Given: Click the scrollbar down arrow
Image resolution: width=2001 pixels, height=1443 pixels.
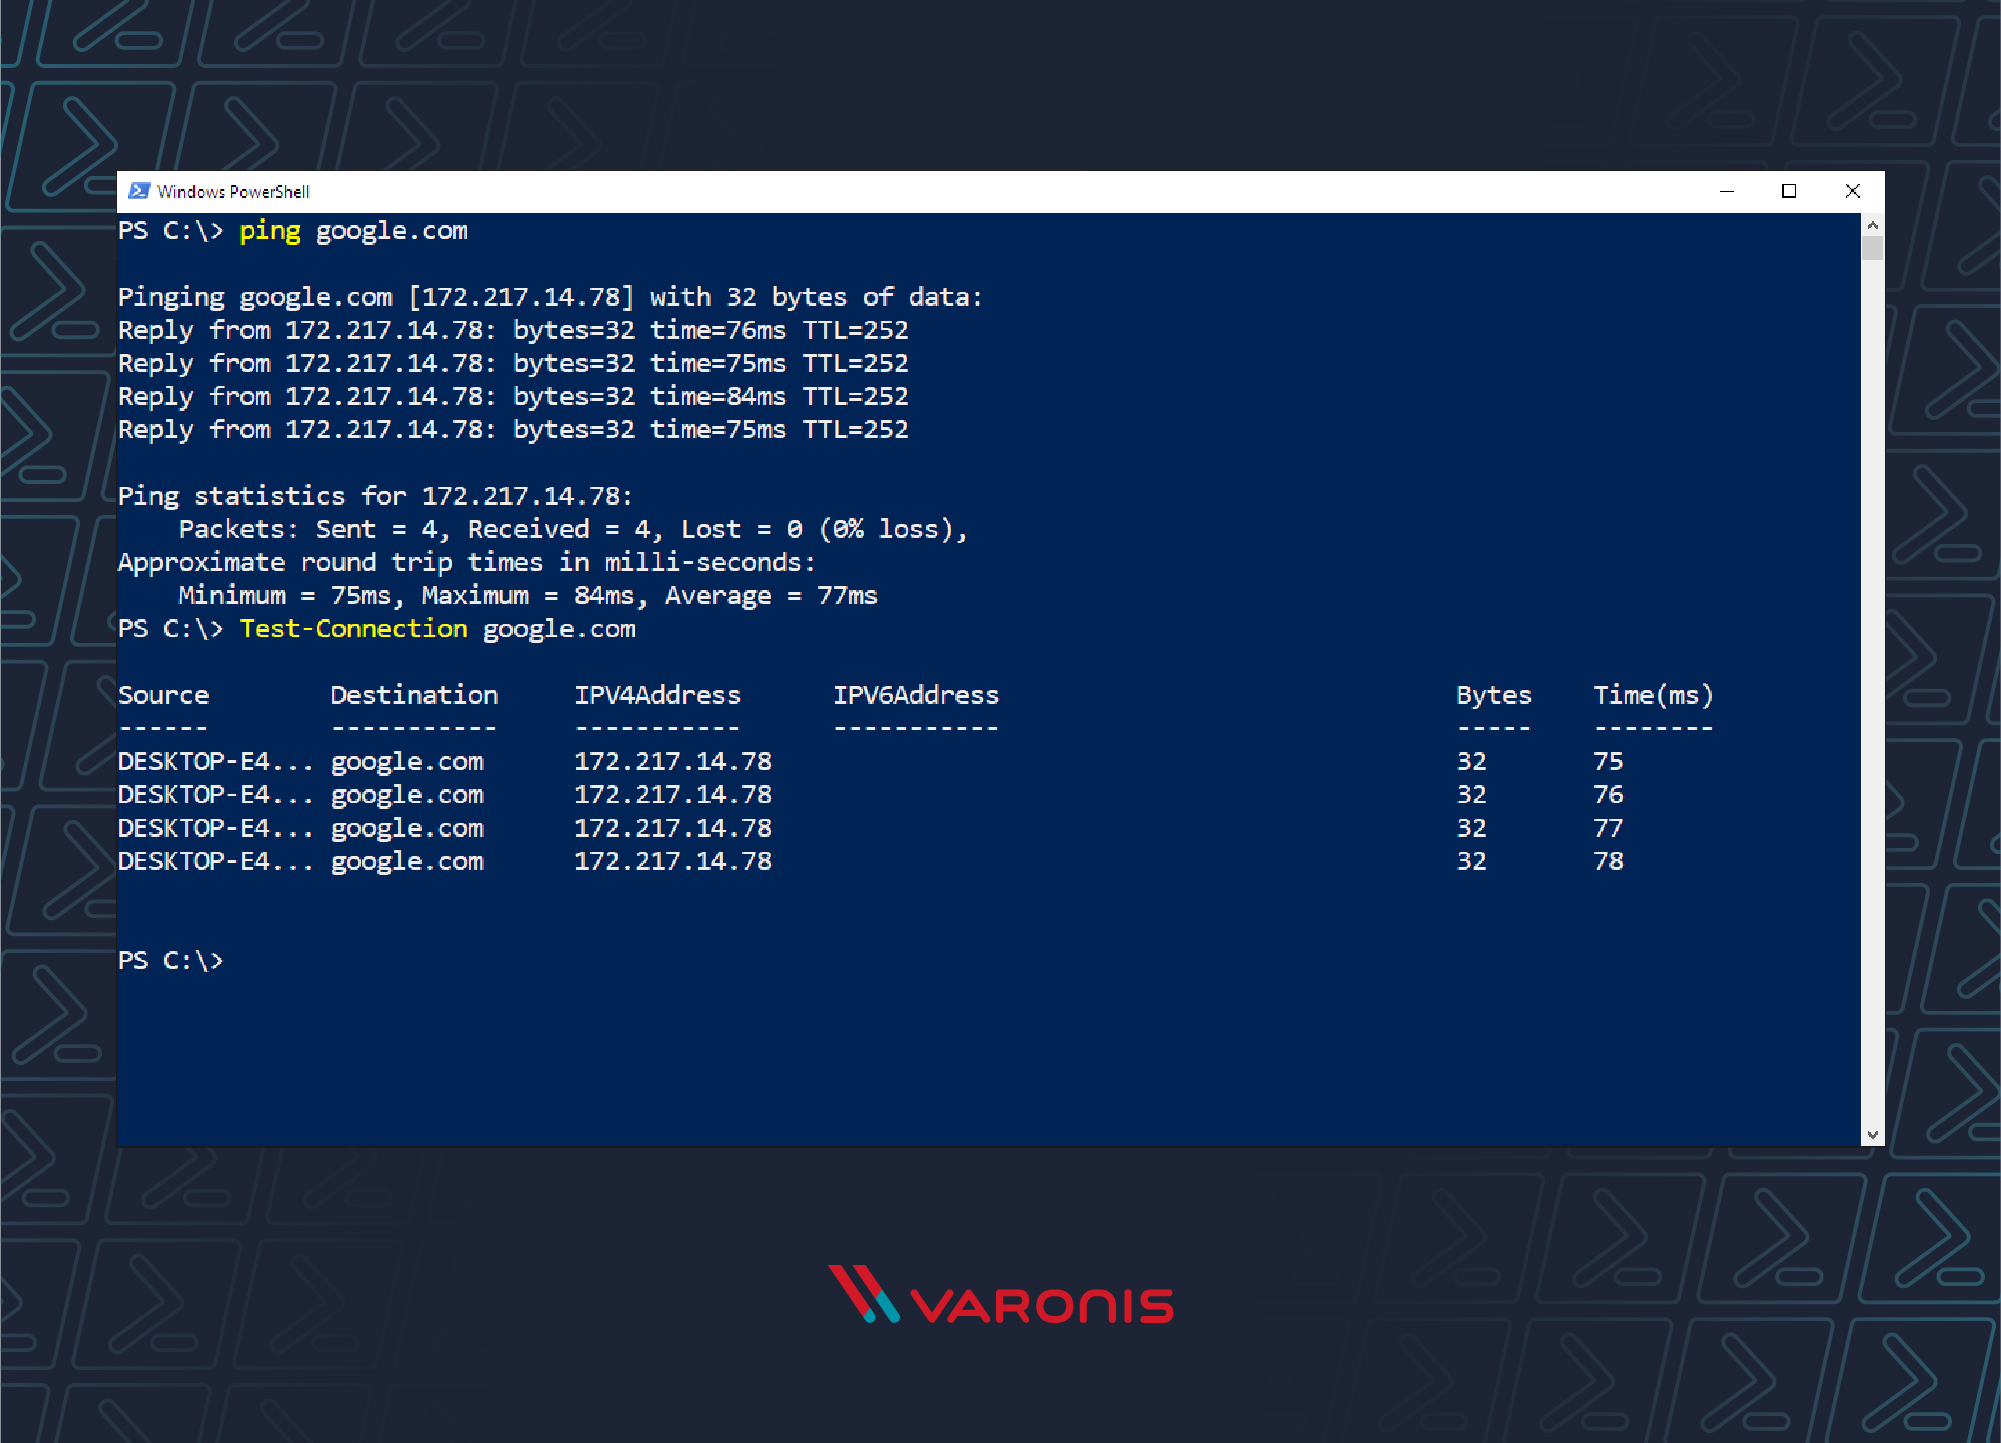Looking at the screenshot, I should tap(1871, 1133).
